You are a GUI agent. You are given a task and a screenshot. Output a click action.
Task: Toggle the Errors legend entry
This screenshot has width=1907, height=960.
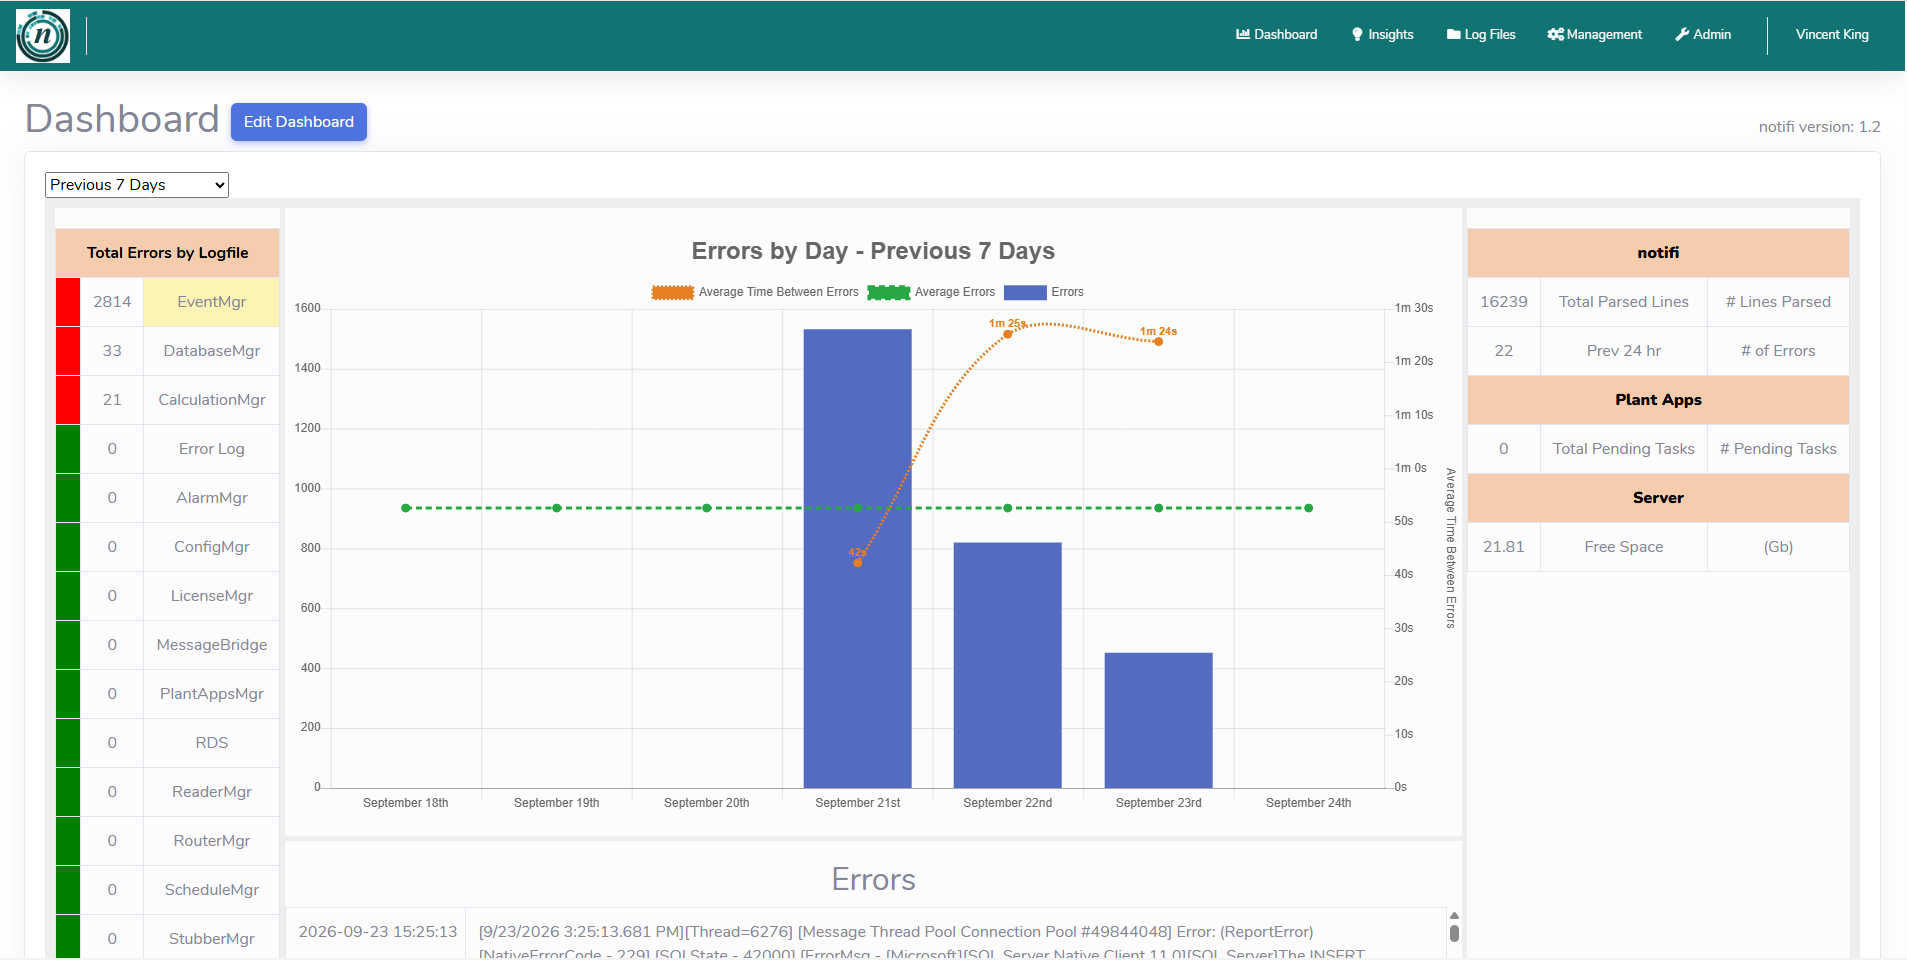pyautogui.click(x=1044, y=292)
